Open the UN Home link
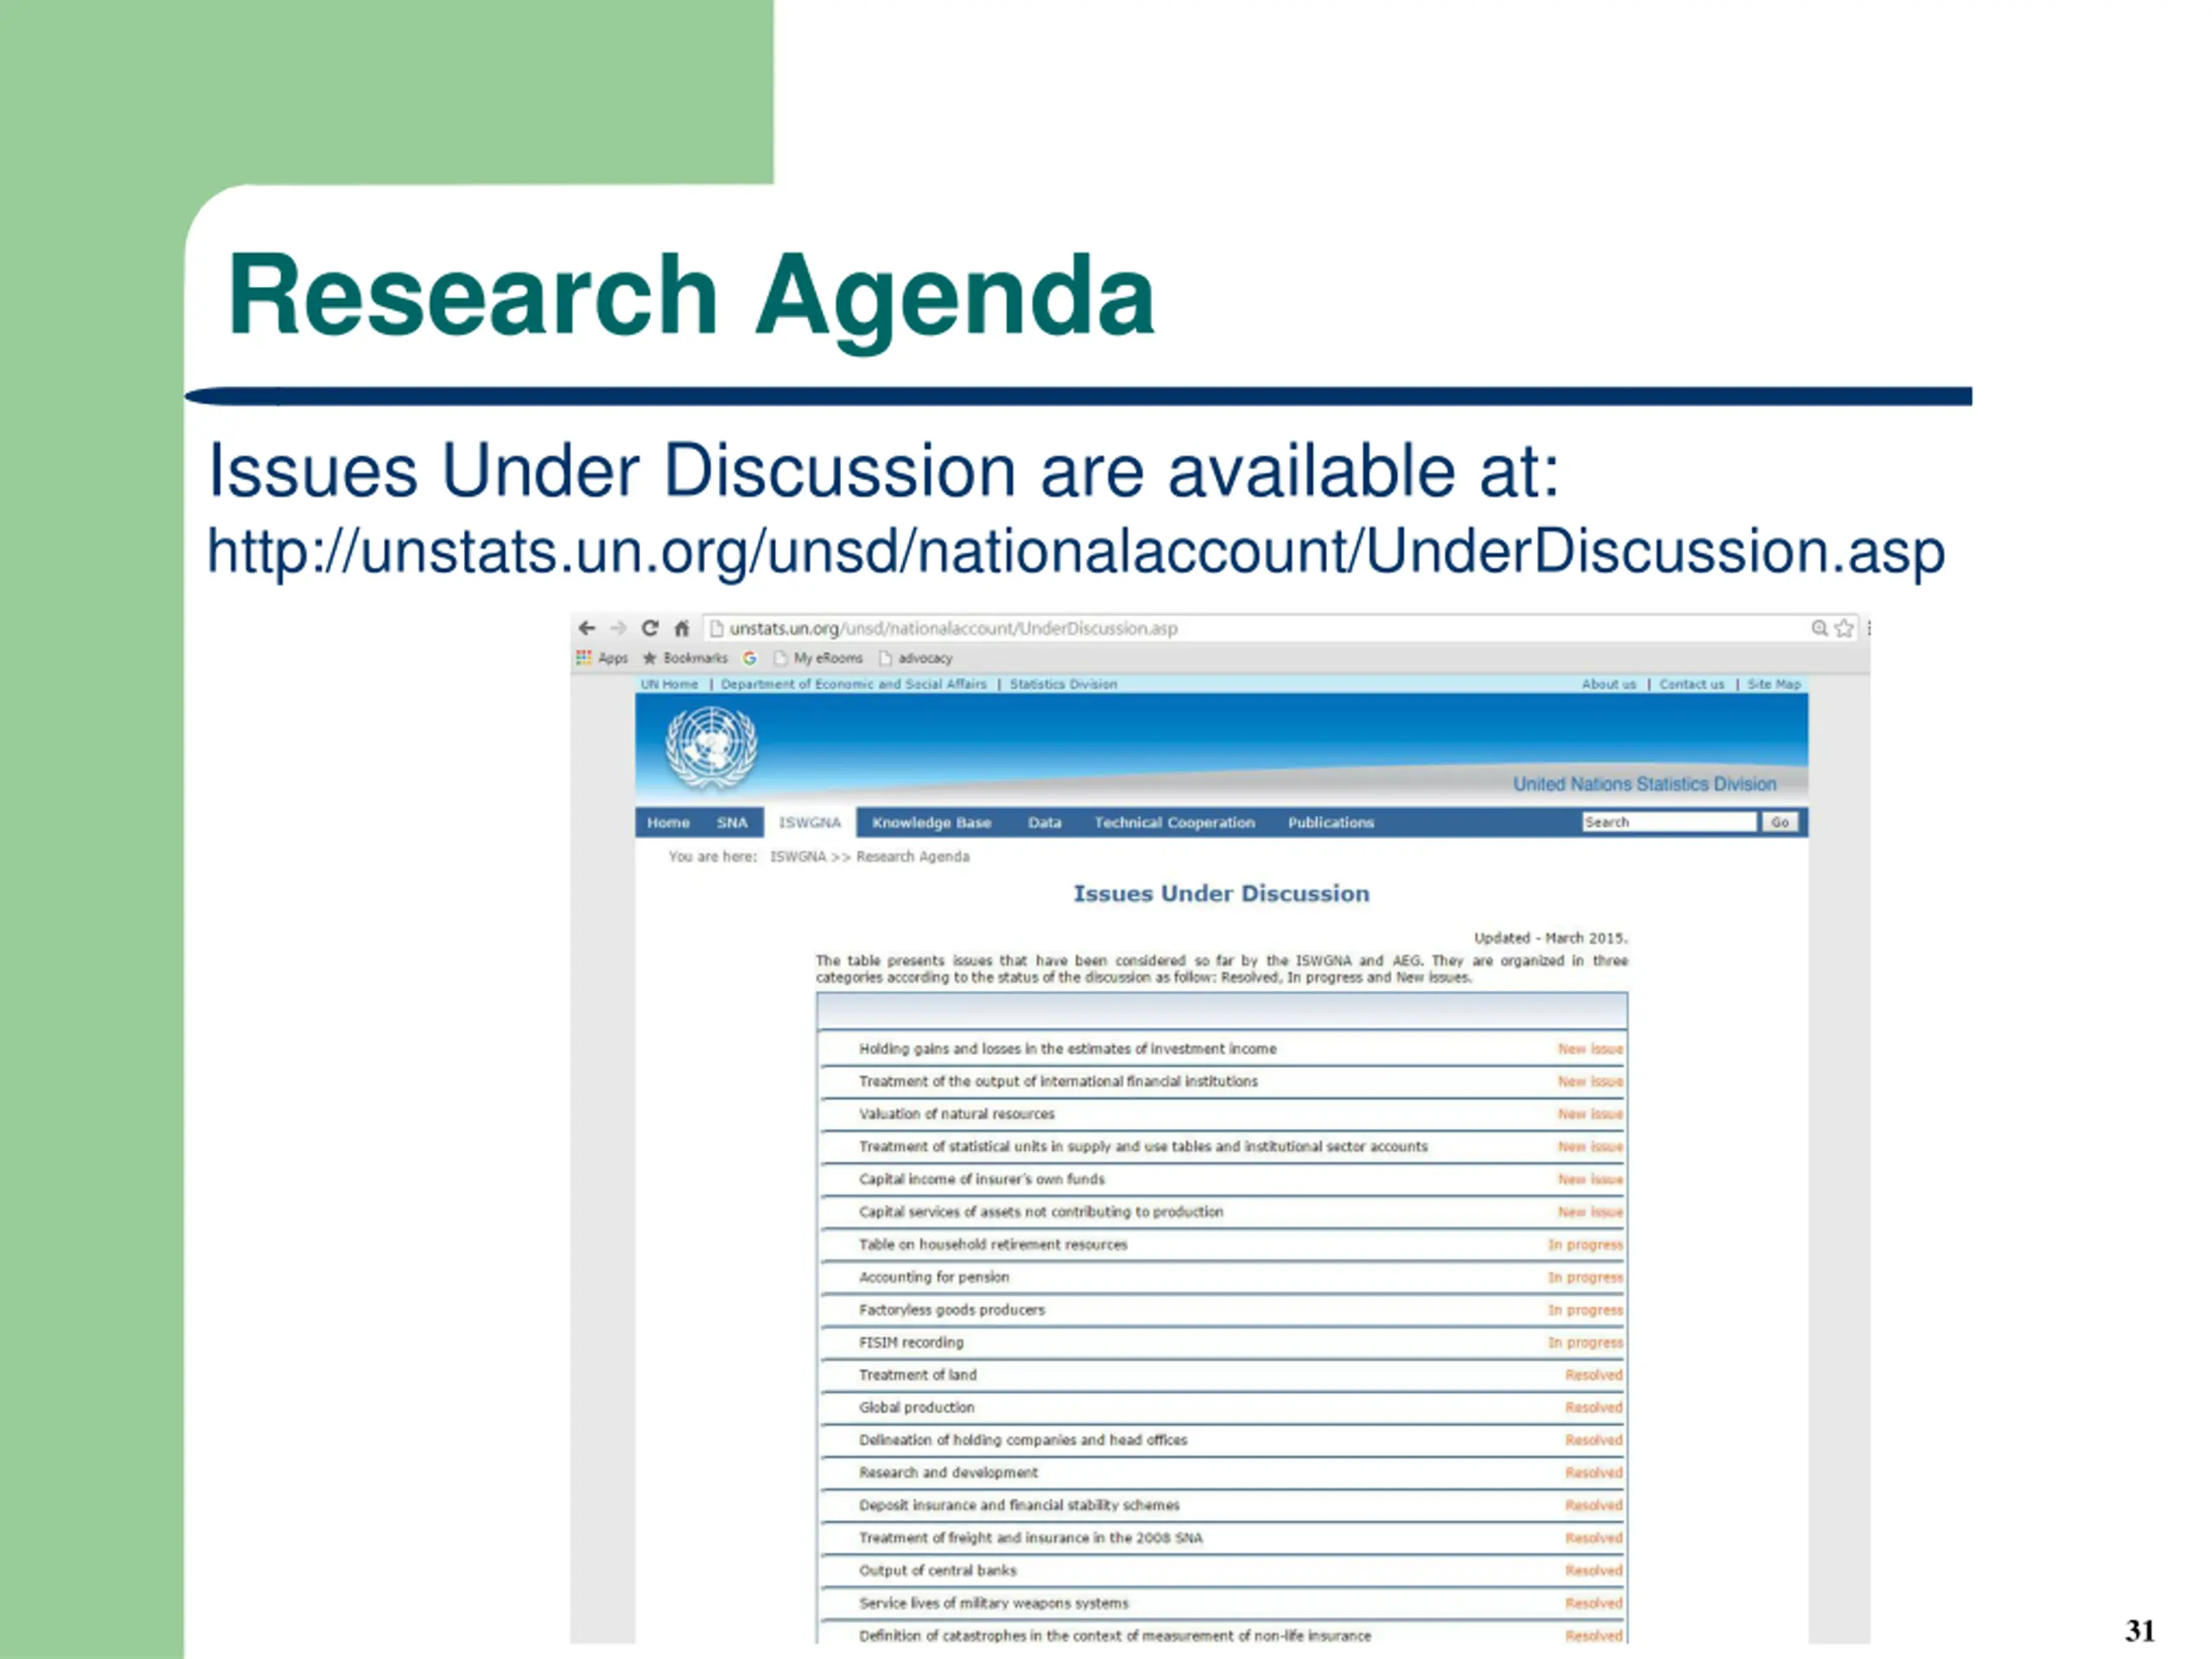 click(669, 684)
